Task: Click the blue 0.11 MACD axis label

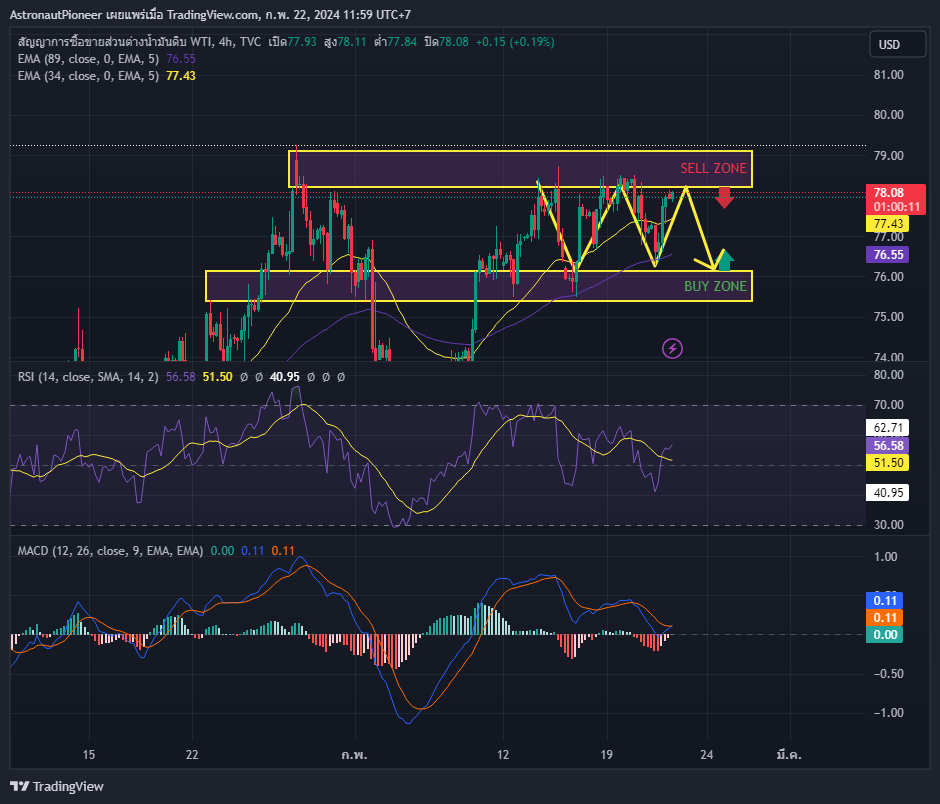Action: coord(885,601)
